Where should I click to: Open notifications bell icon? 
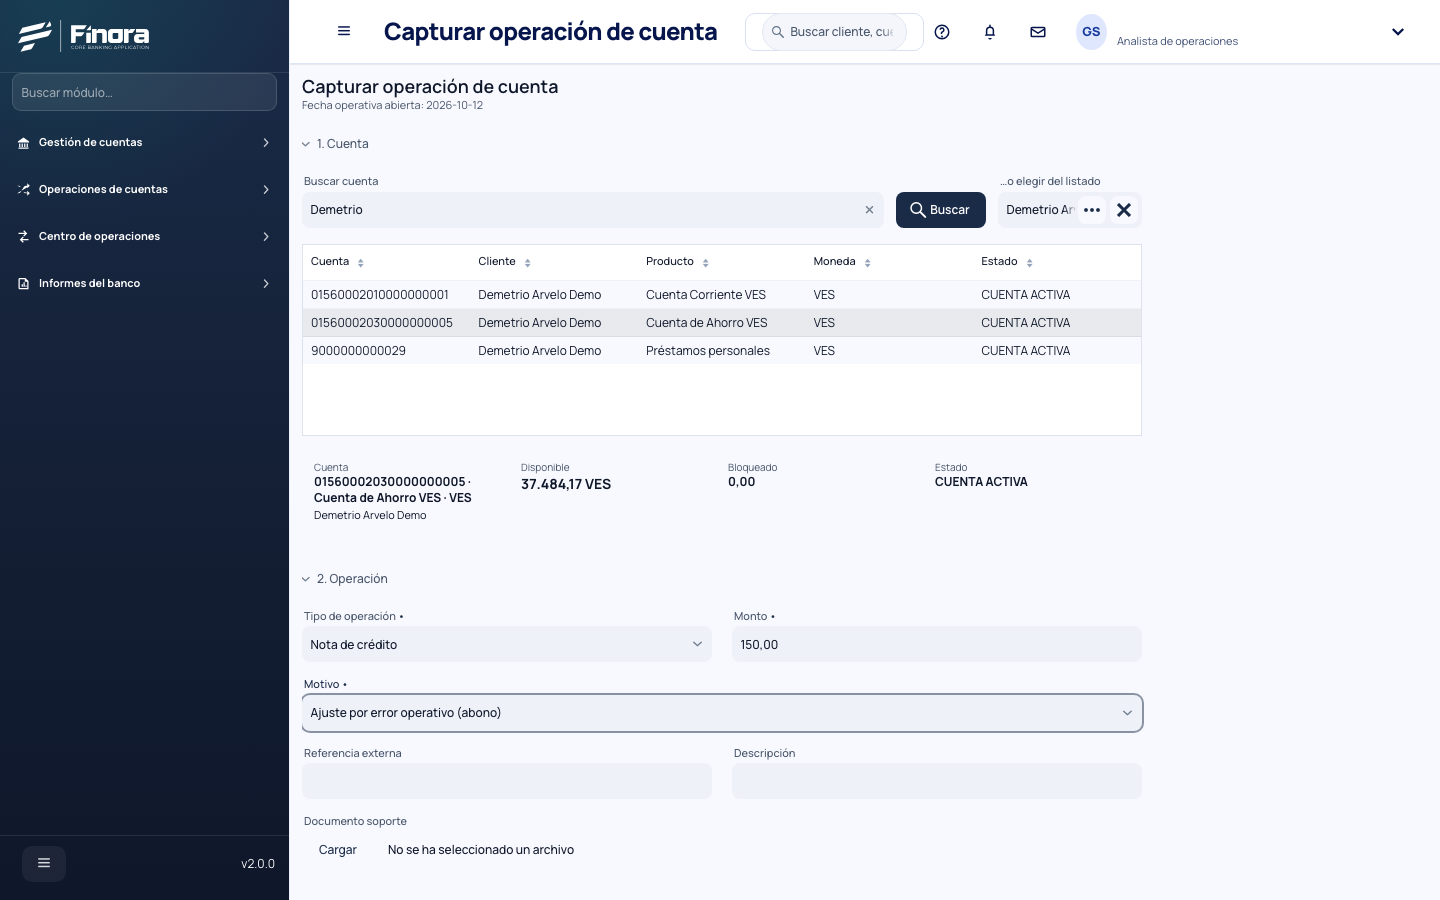(x=990, y=32)
